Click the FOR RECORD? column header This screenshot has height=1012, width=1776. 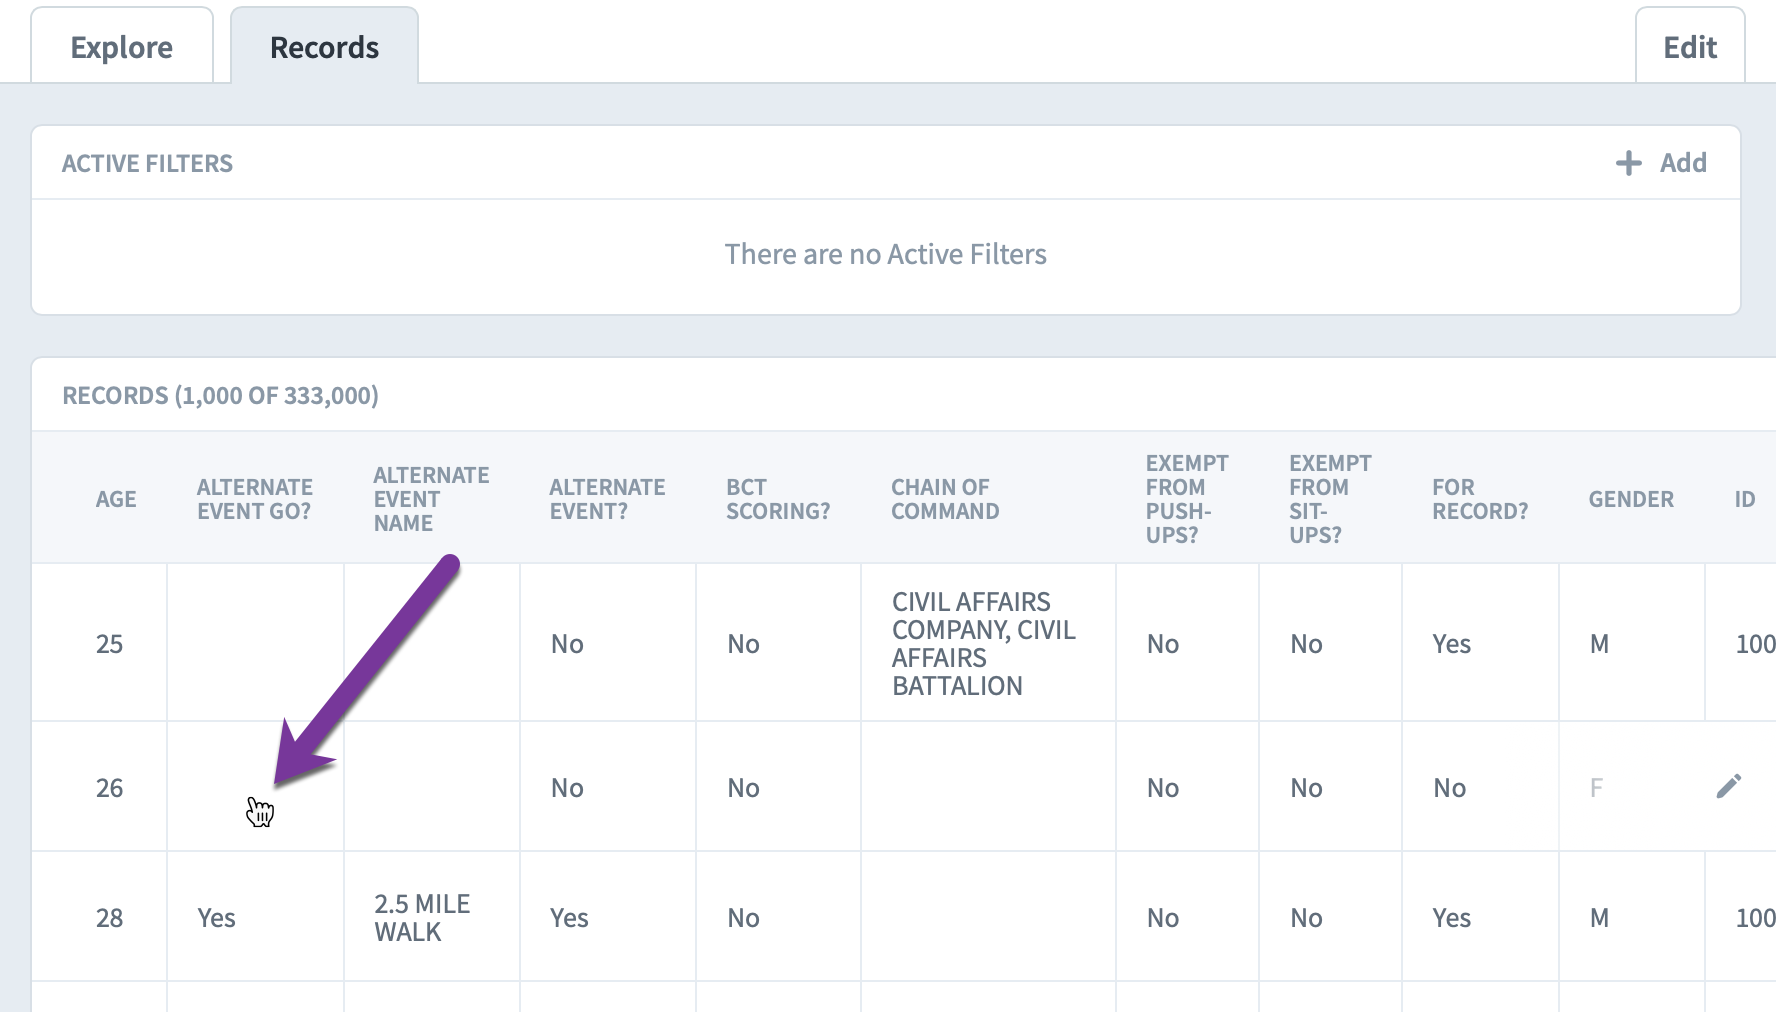coord(1480,499)
